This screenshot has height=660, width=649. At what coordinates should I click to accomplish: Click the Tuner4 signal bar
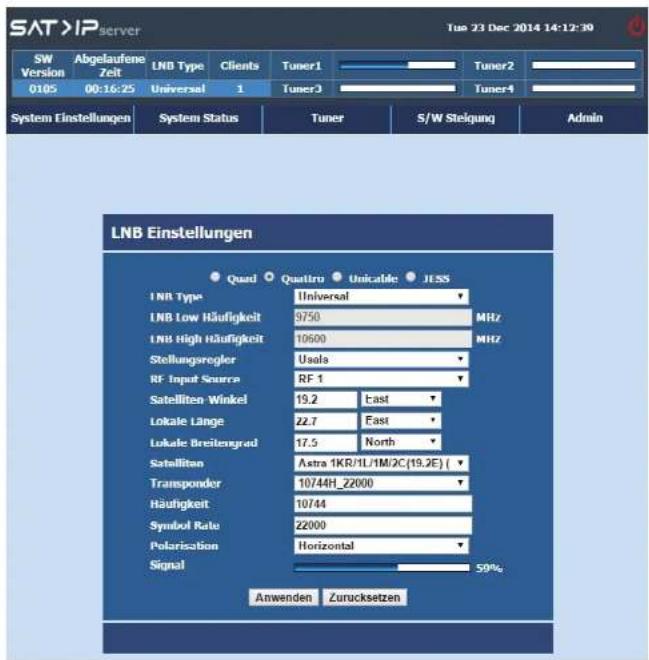click(x=583, y=88)
